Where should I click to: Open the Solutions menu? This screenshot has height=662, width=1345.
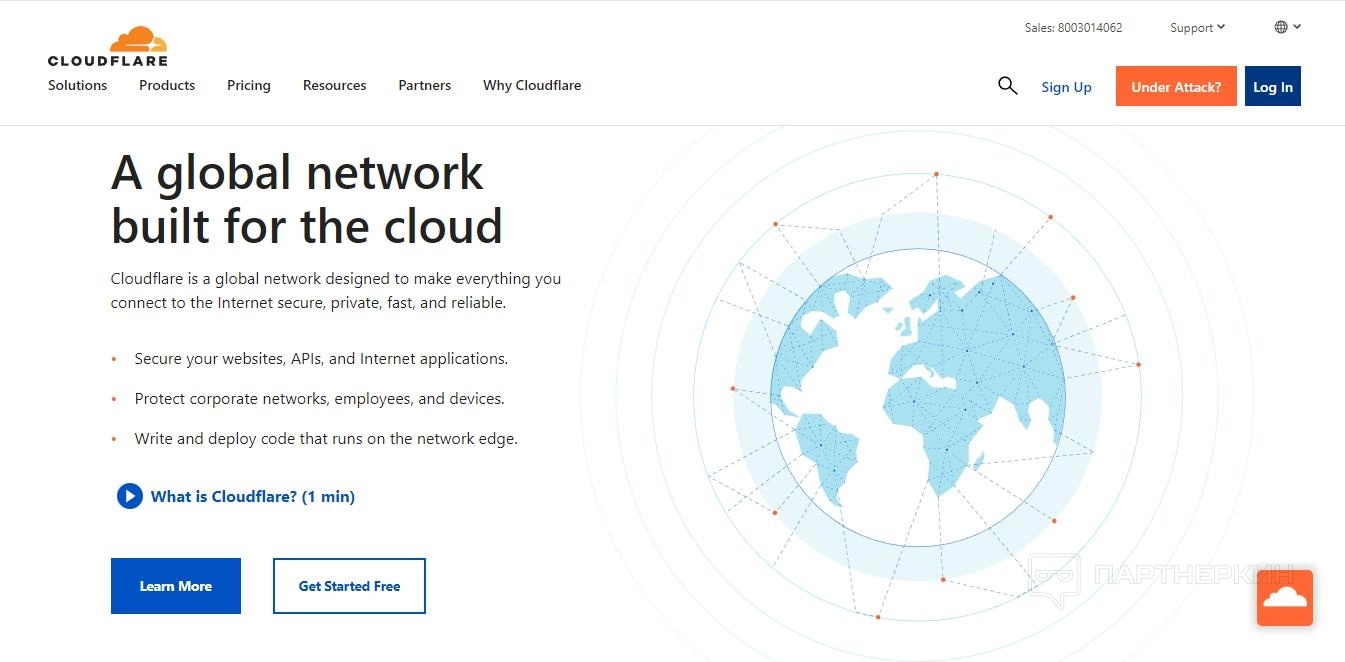point(78,86)
